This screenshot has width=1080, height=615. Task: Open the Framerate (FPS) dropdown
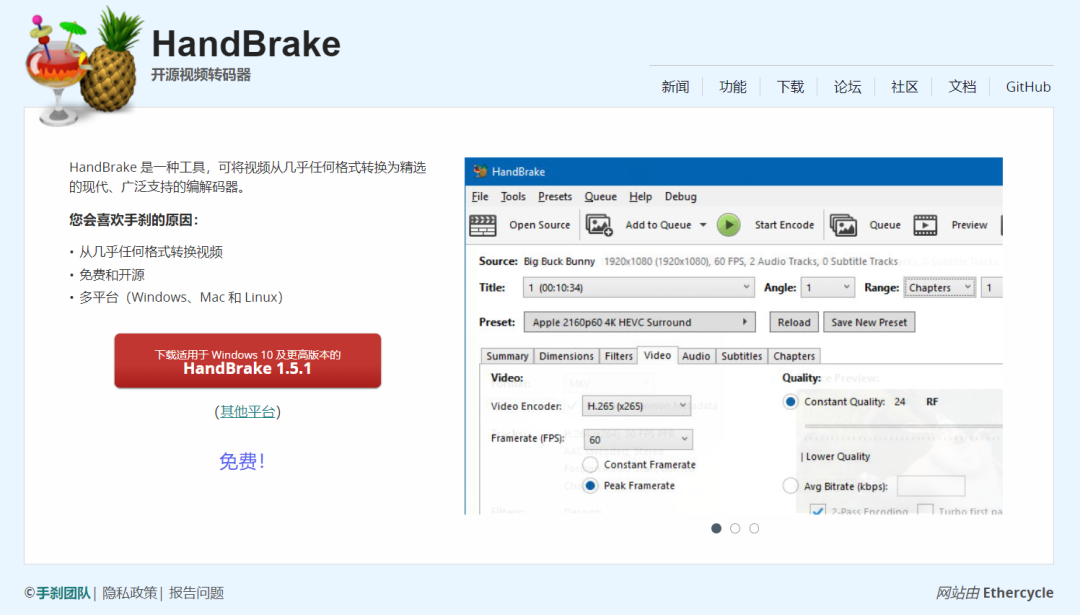coord(638,439)
